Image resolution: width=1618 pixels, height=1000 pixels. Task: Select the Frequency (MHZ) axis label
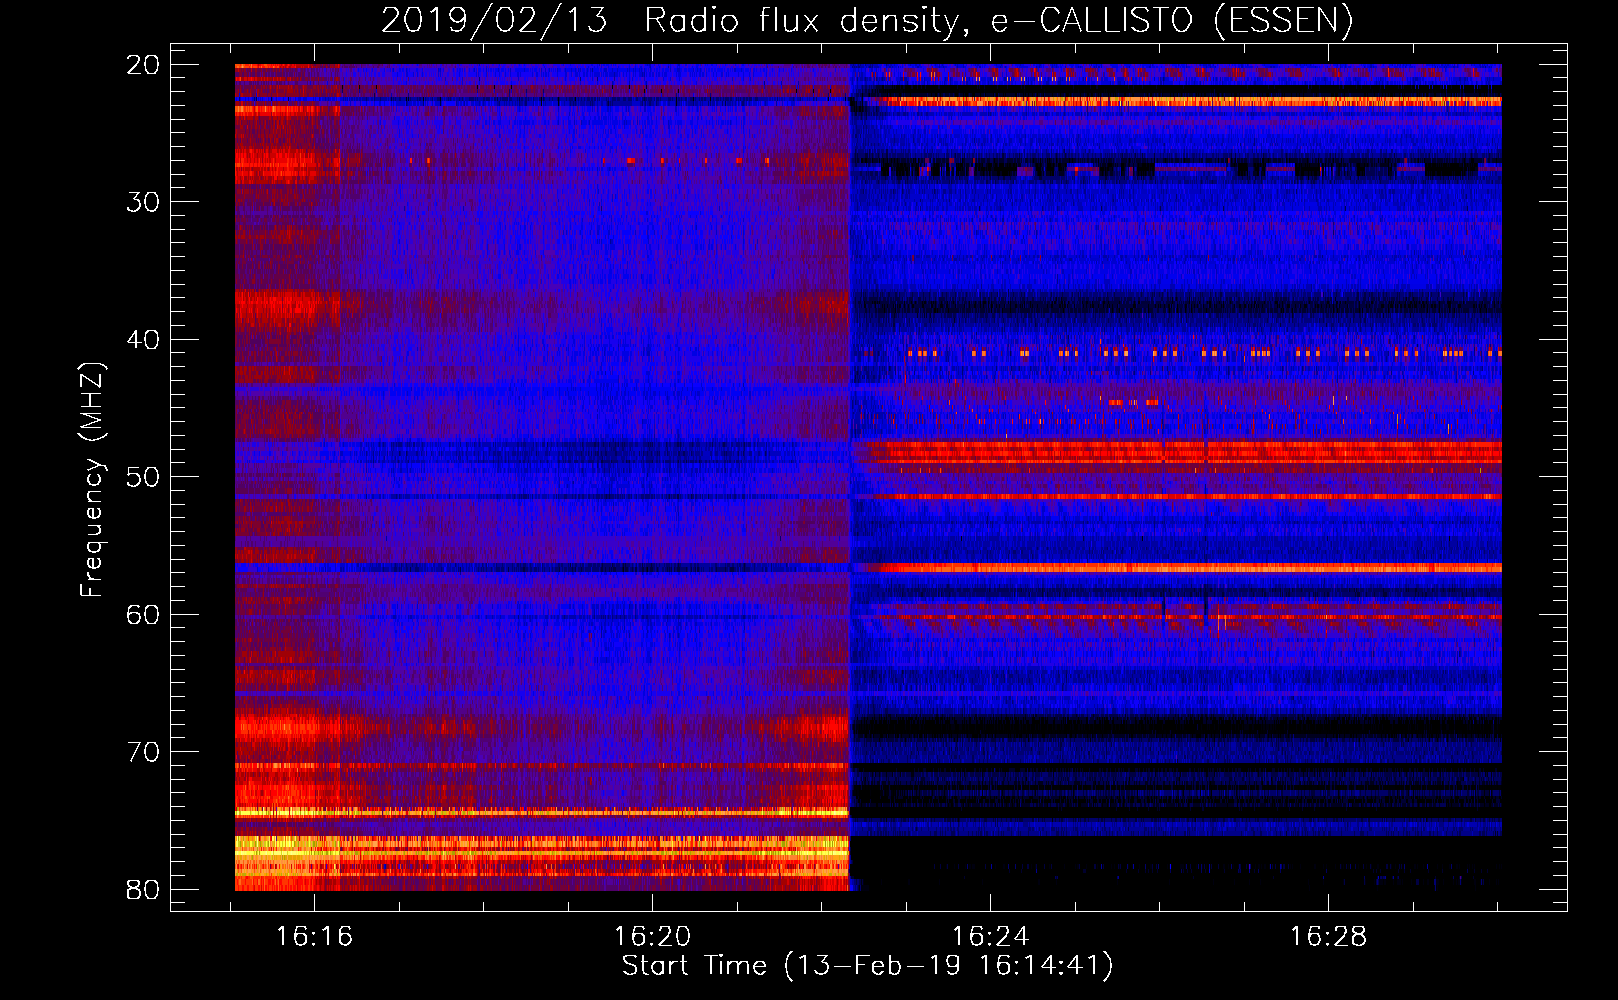pos(92,480)
